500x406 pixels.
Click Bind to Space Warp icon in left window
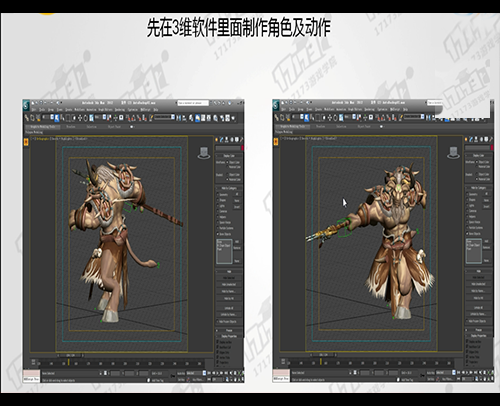[38, 118]
